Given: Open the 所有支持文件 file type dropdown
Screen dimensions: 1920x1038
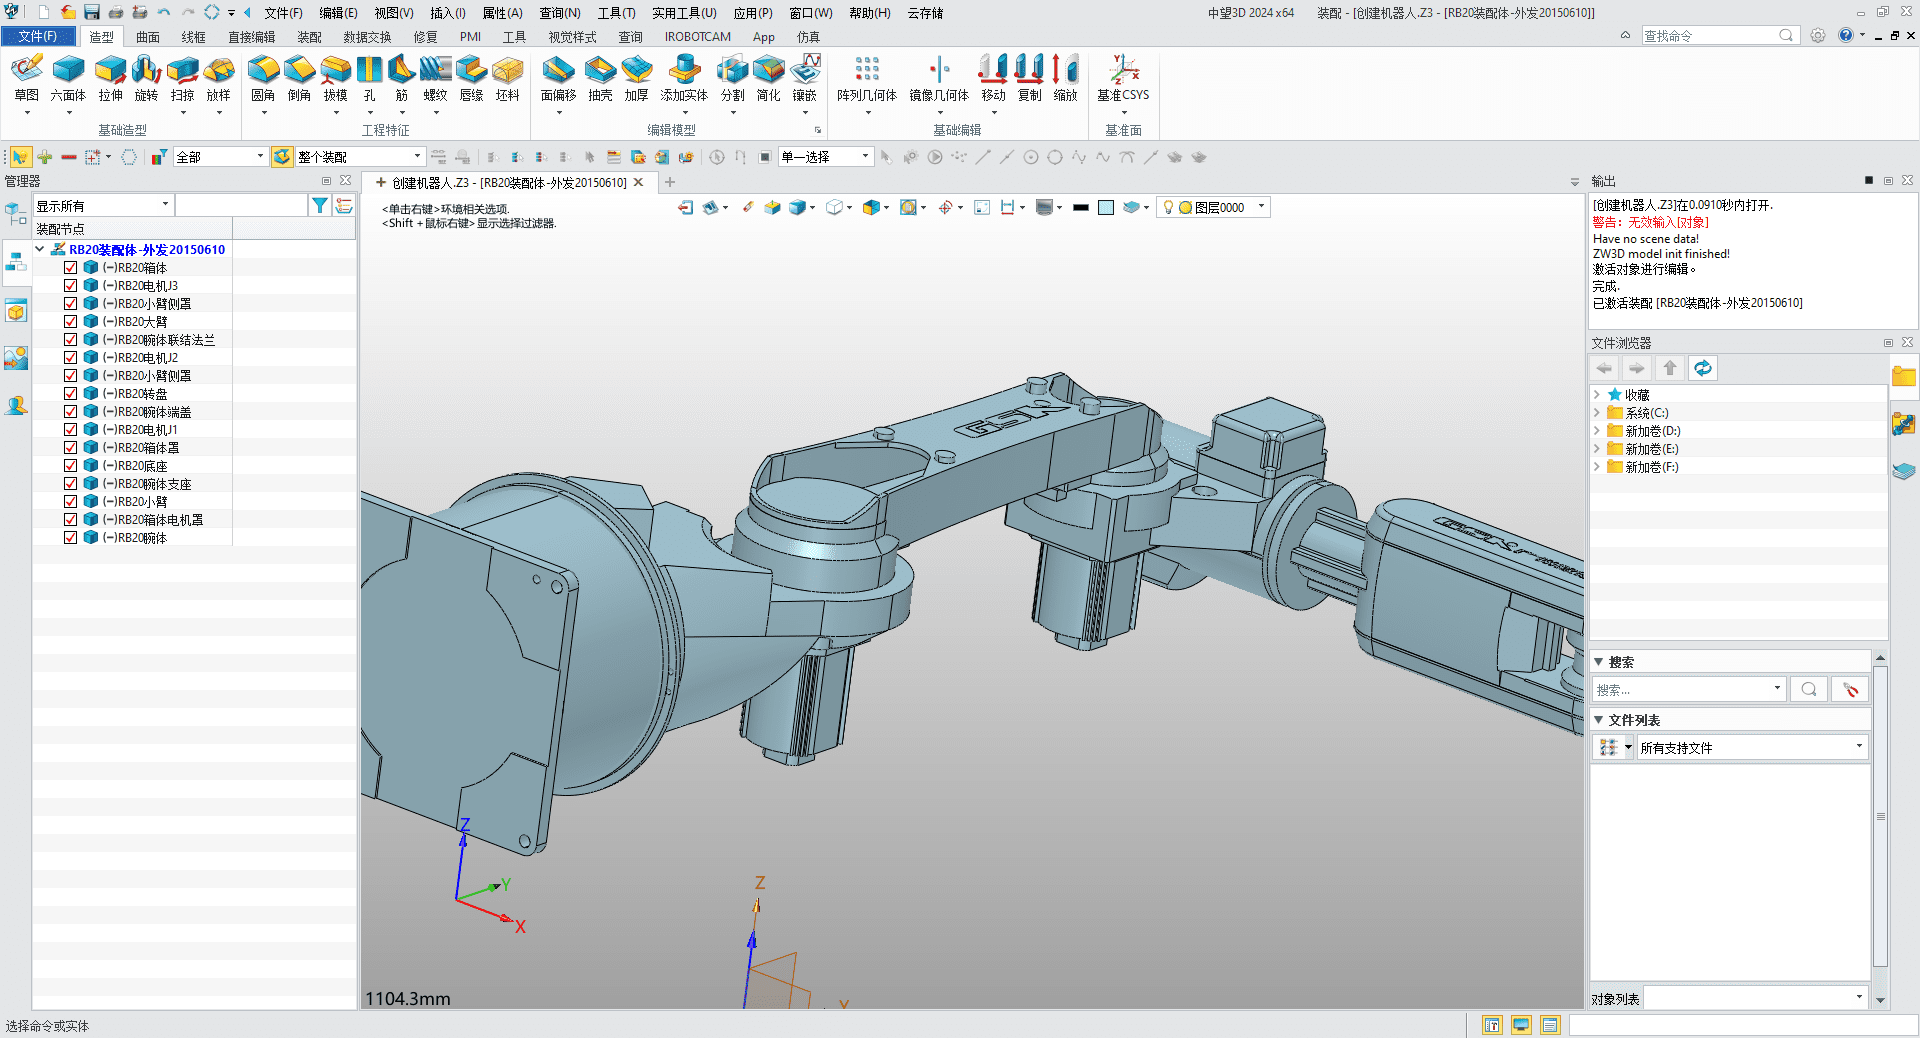Looking at the screenshot, I should click(x=1752, y=747).
